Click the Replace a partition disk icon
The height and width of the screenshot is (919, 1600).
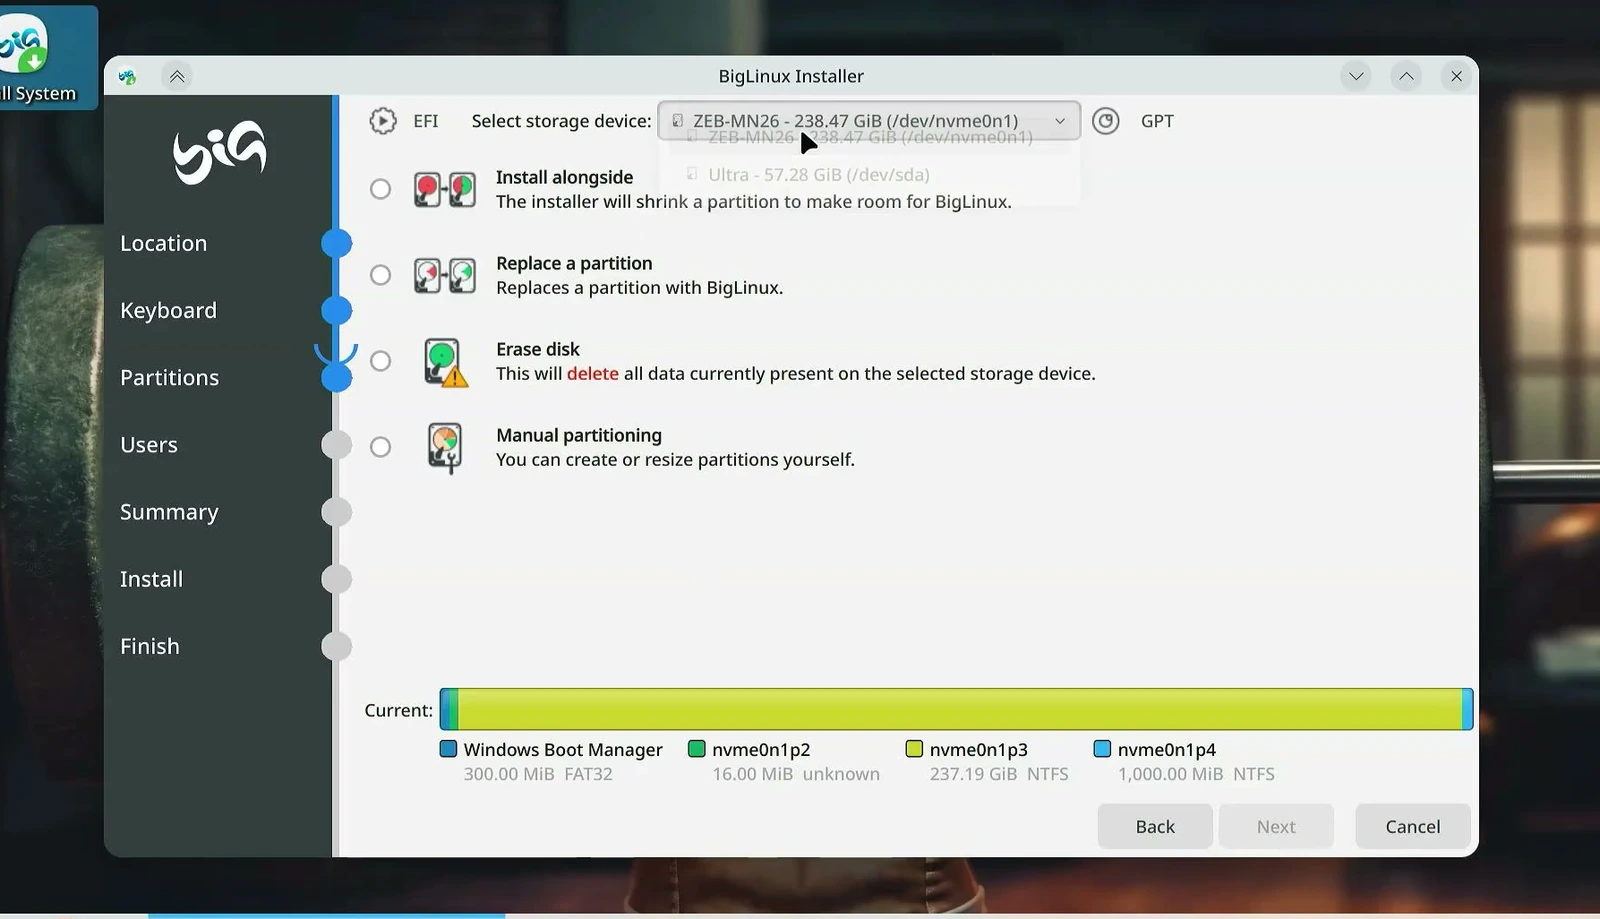445,275
